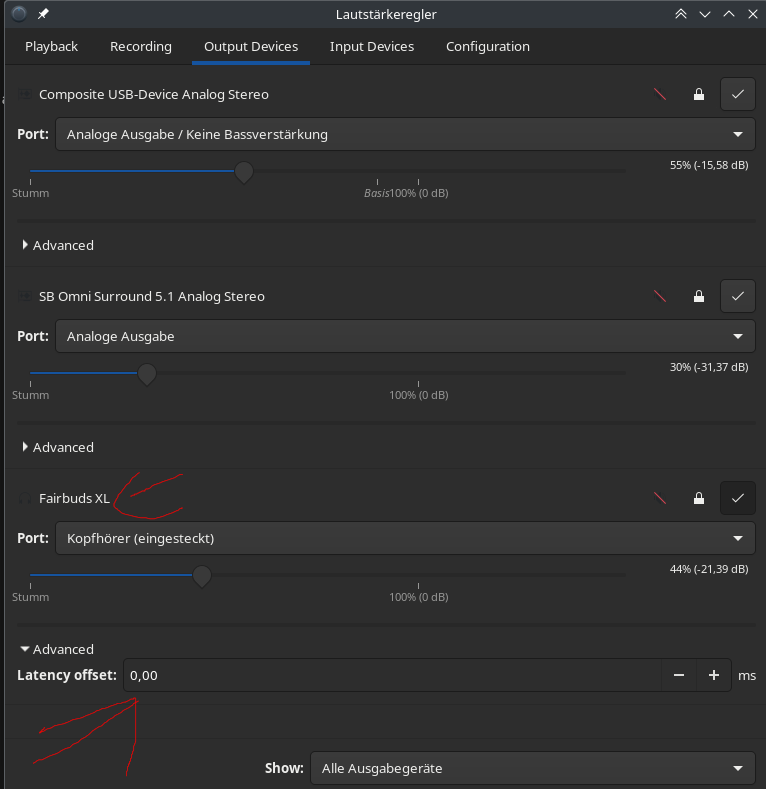Viewport: 766px width, 789px height.
Task: Click the Lautstärkeregler window title
Action: pos(386,14)
